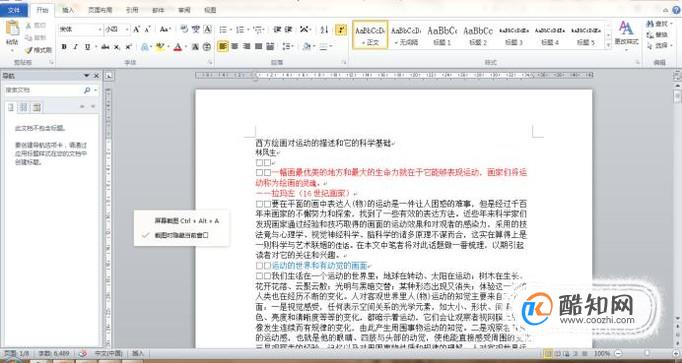Click the Change Styles button

click(626, 35)
